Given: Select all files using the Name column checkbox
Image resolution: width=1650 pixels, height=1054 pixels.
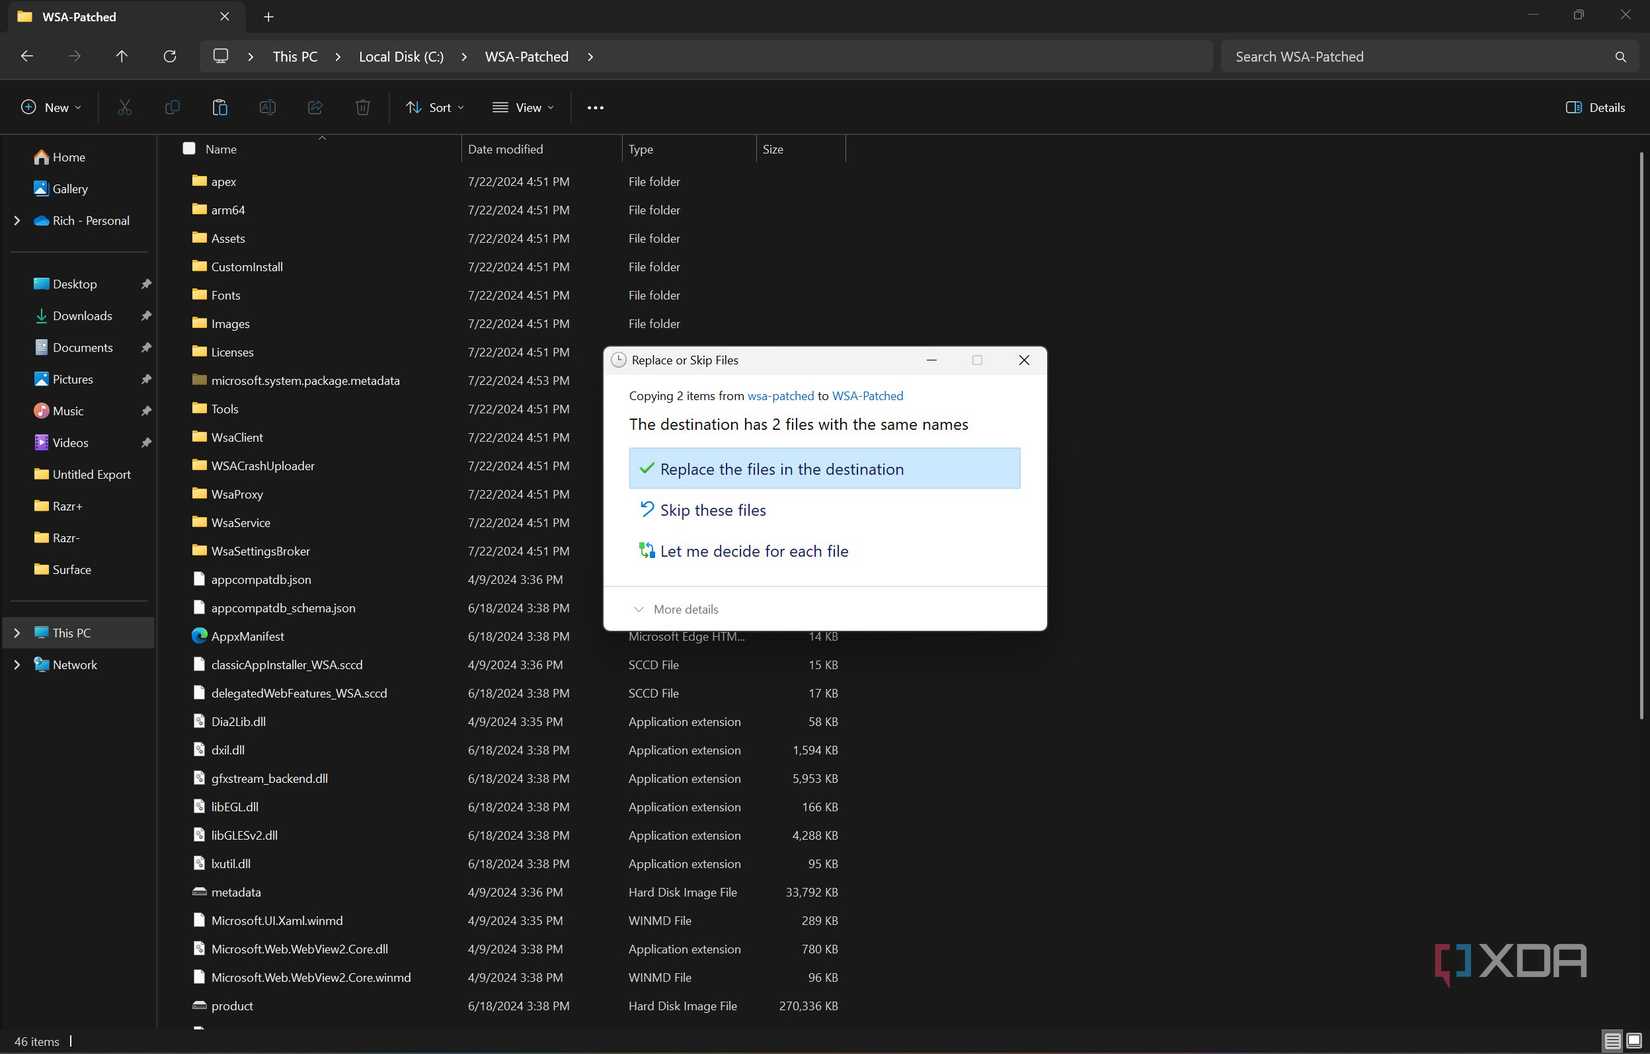Looking at the screenshot, I should tap(189, 148).
